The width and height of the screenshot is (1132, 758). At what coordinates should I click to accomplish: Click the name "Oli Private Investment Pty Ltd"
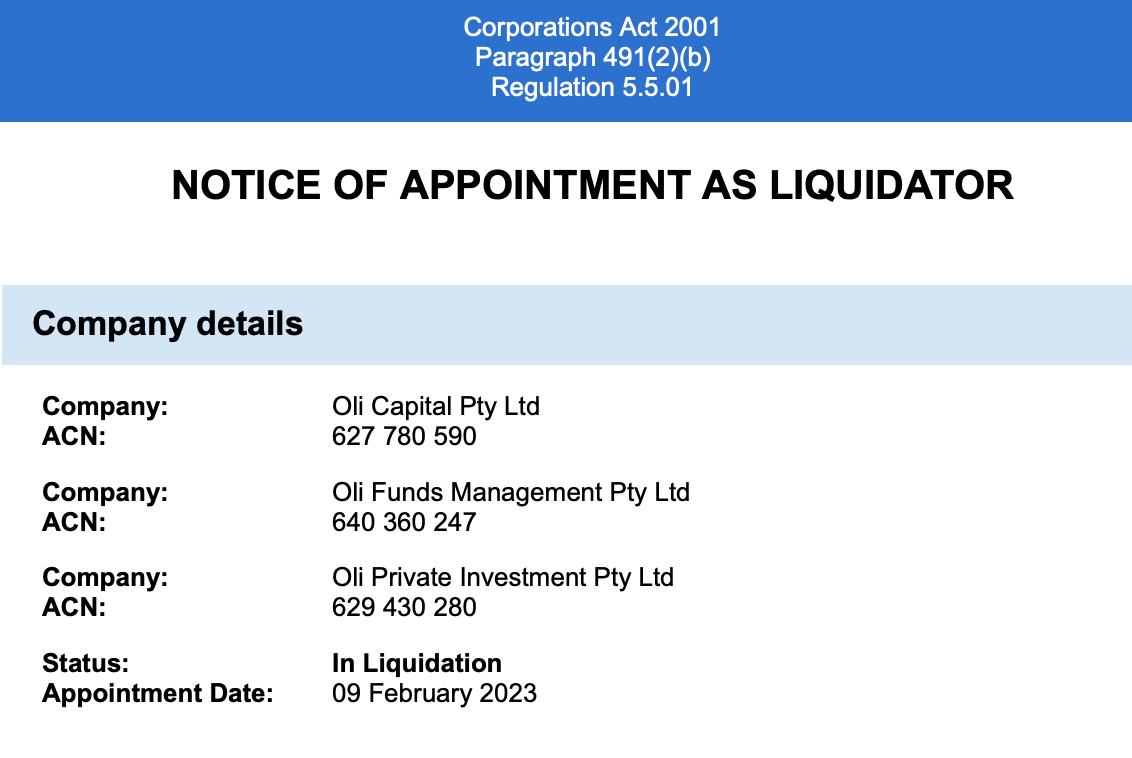502,577
